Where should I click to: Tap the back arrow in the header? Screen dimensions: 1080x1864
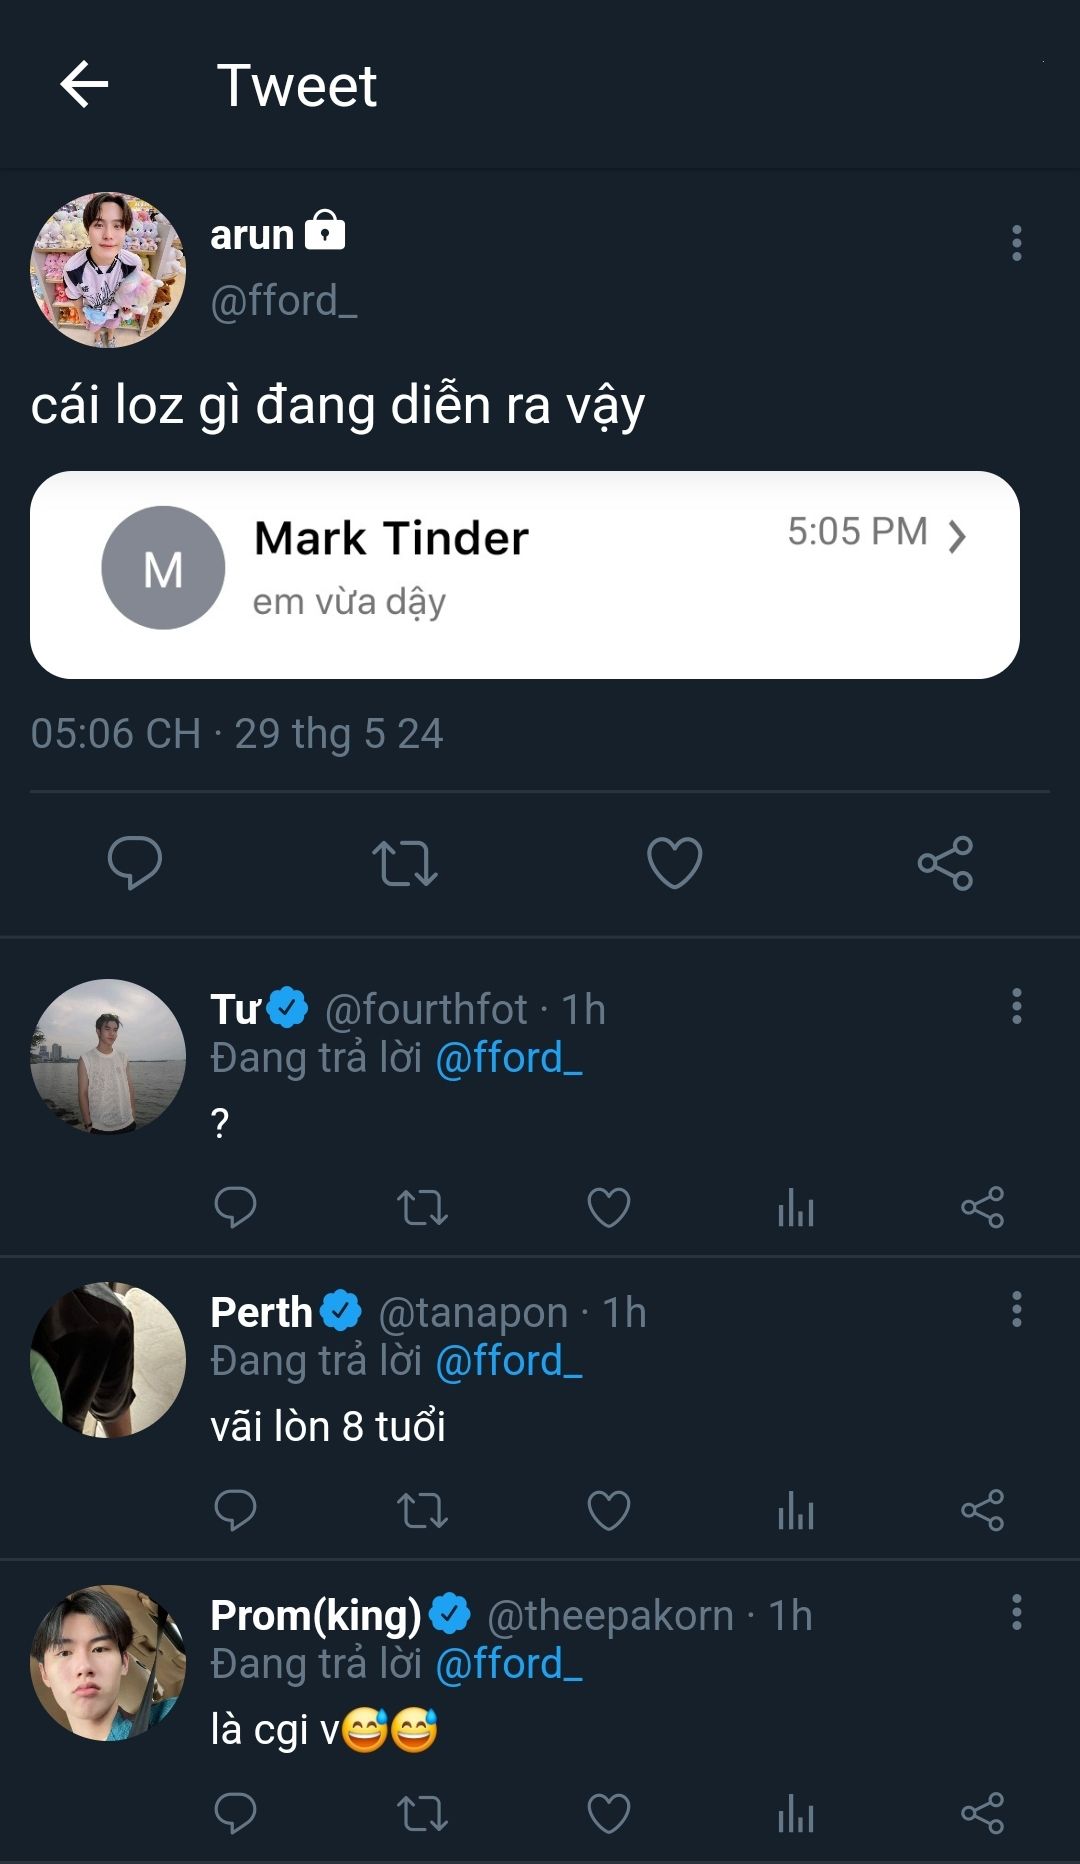point(84,84)
